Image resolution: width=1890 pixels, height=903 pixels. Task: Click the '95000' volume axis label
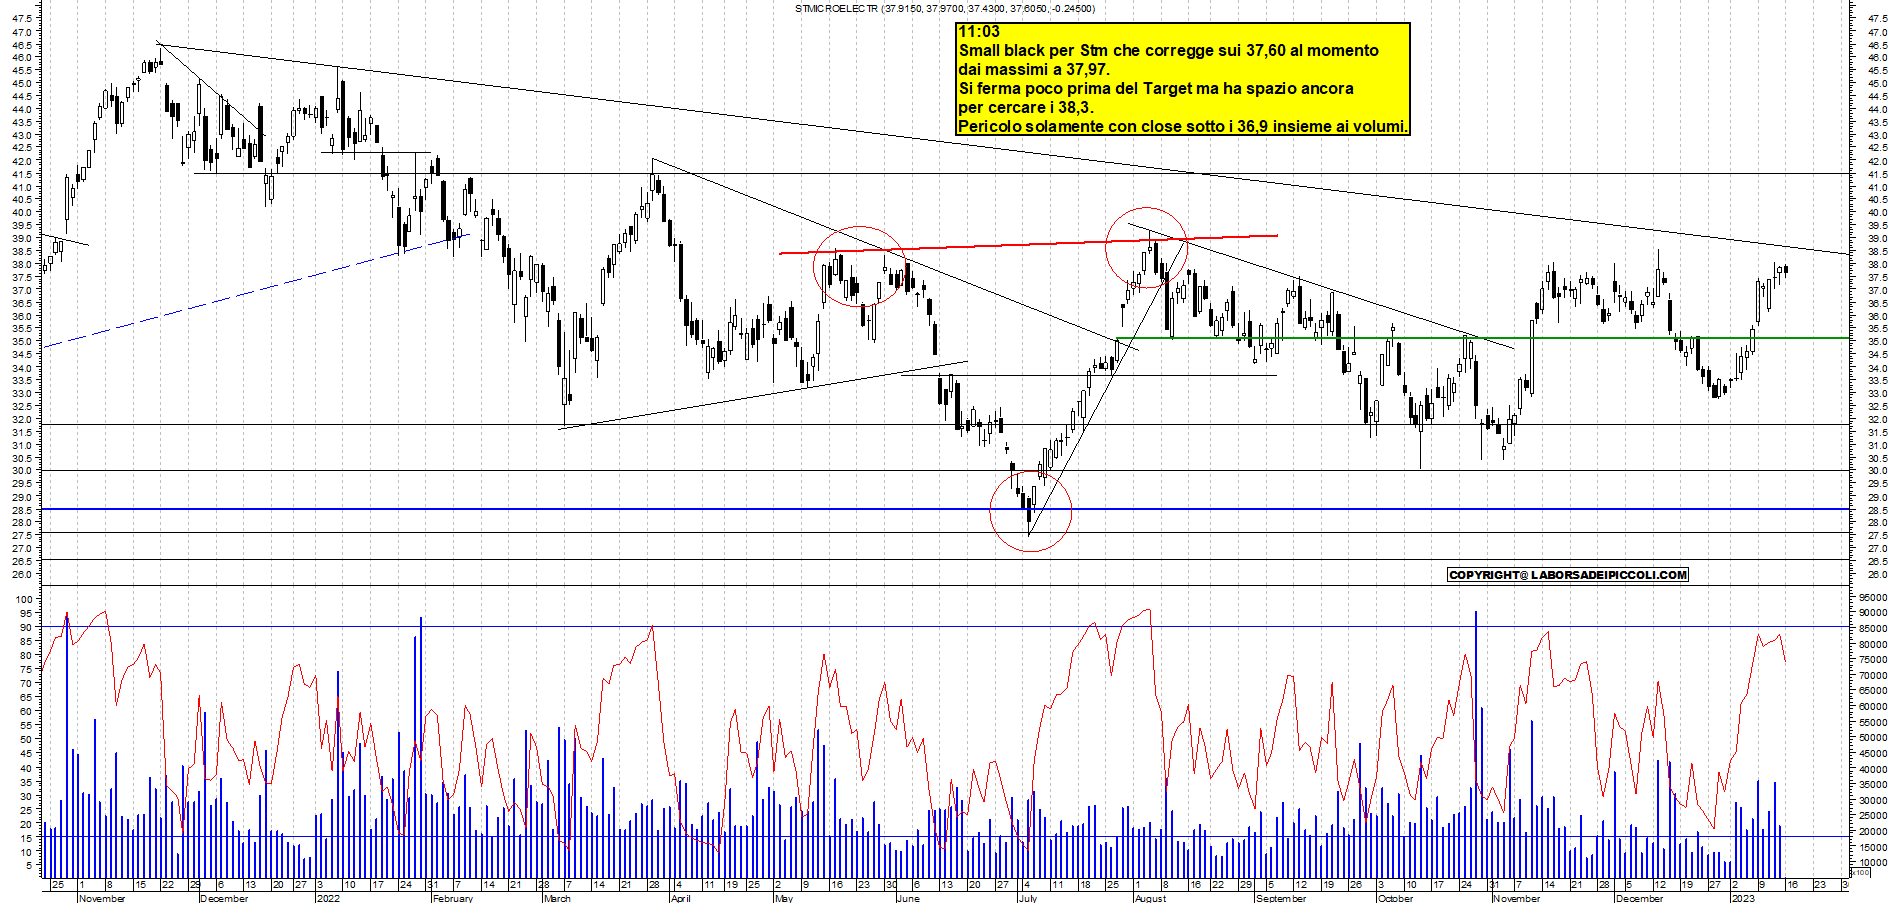[x=1873, y=597]
